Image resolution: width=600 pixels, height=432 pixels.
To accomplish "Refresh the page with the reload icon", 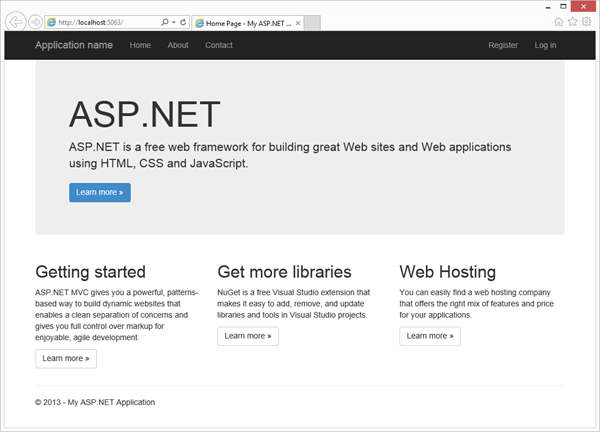I will coord(183,21).
